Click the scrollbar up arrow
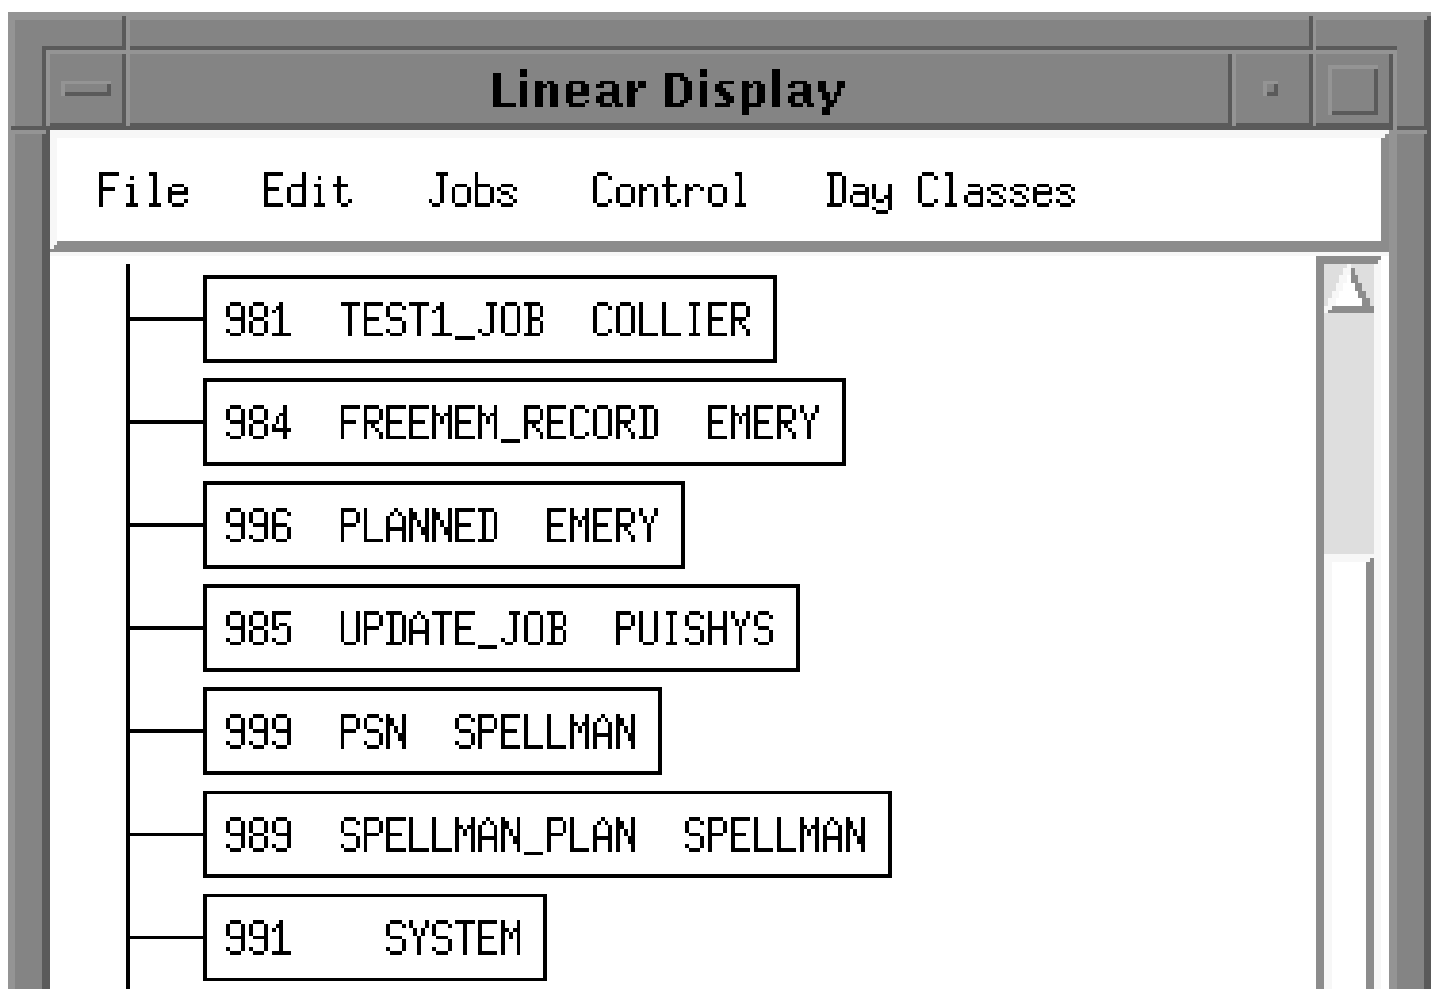1435x989 pixels. (x=1349, y=288)
